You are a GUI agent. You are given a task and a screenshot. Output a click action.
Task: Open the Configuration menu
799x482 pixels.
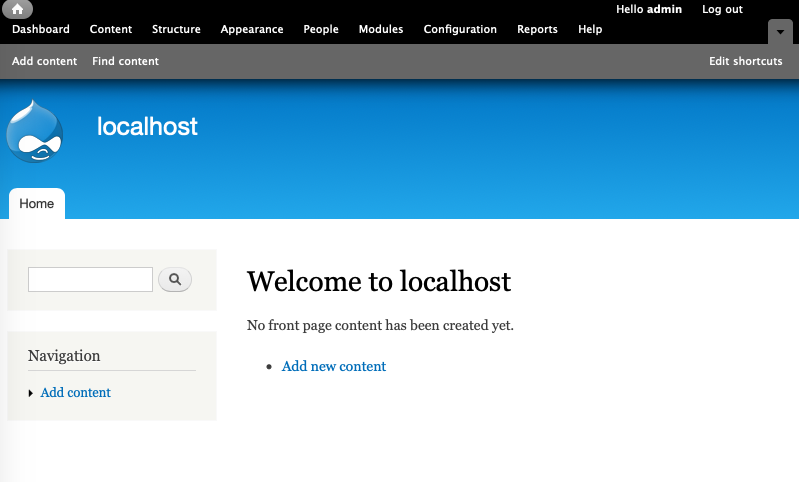(x=460, y=29)
